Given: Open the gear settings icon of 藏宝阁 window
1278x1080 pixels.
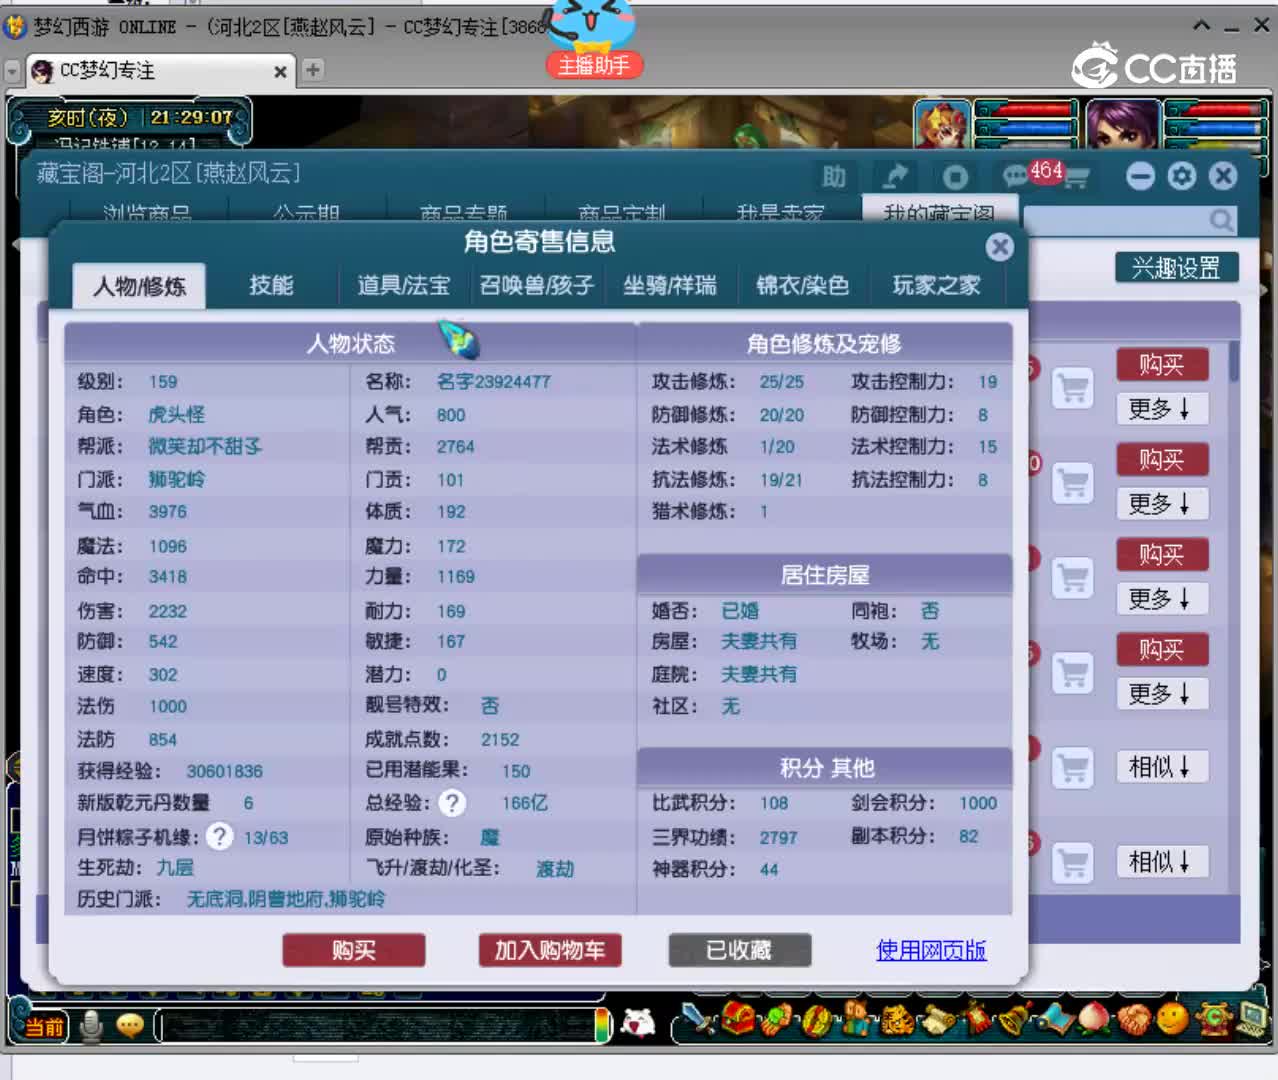Looking at the screenshot, I should point(1182,176).
